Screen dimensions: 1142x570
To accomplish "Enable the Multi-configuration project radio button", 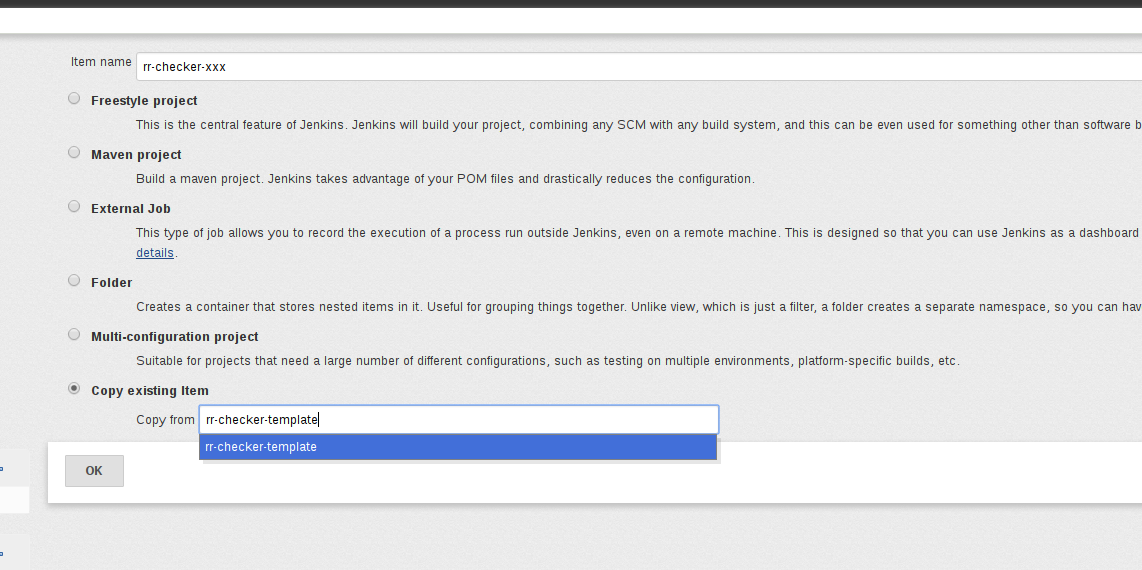I will (x=74, y=335).
